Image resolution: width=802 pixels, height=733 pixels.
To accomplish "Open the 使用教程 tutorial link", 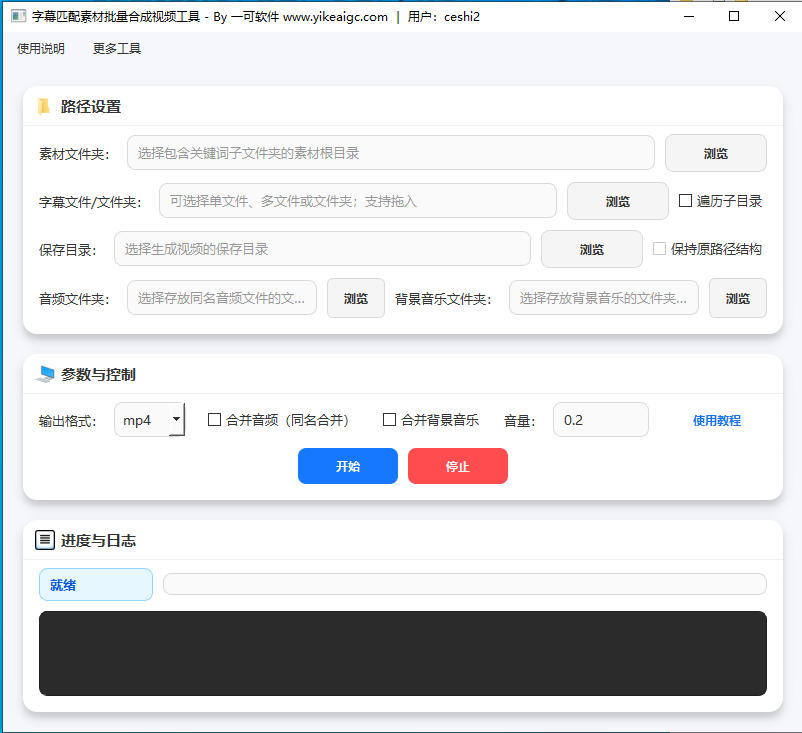I will click(x=717, y=420).
